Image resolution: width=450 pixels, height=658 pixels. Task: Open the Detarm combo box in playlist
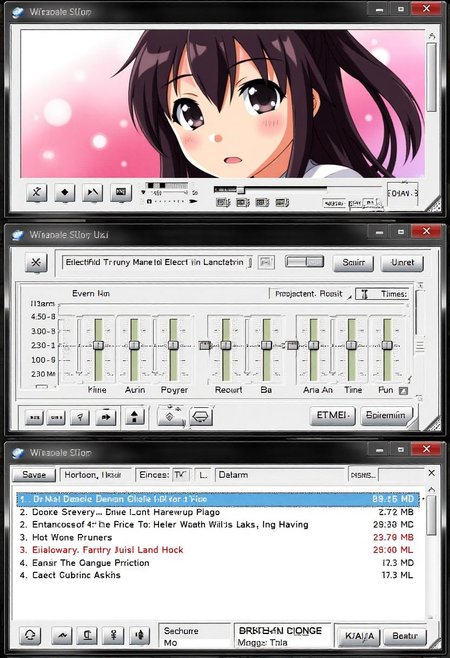(280, 475)
